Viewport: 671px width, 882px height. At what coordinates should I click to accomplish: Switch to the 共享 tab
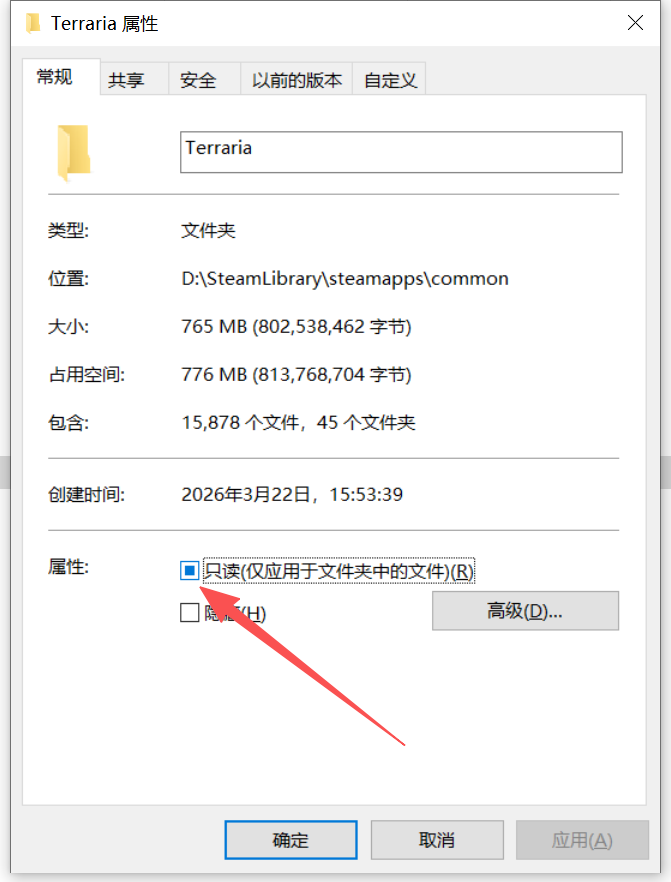[127, 80]
